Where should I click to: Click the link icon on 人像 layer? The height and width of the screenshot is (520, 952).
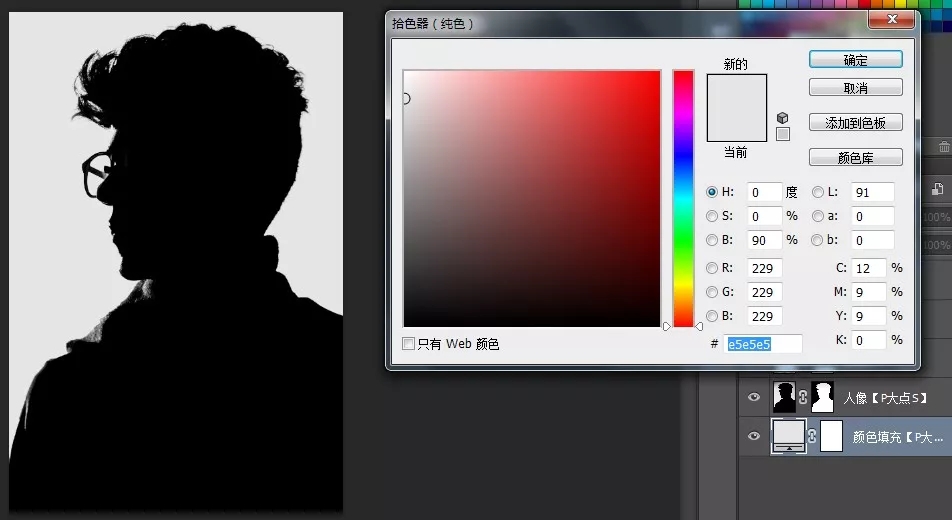tap(803, 397)
